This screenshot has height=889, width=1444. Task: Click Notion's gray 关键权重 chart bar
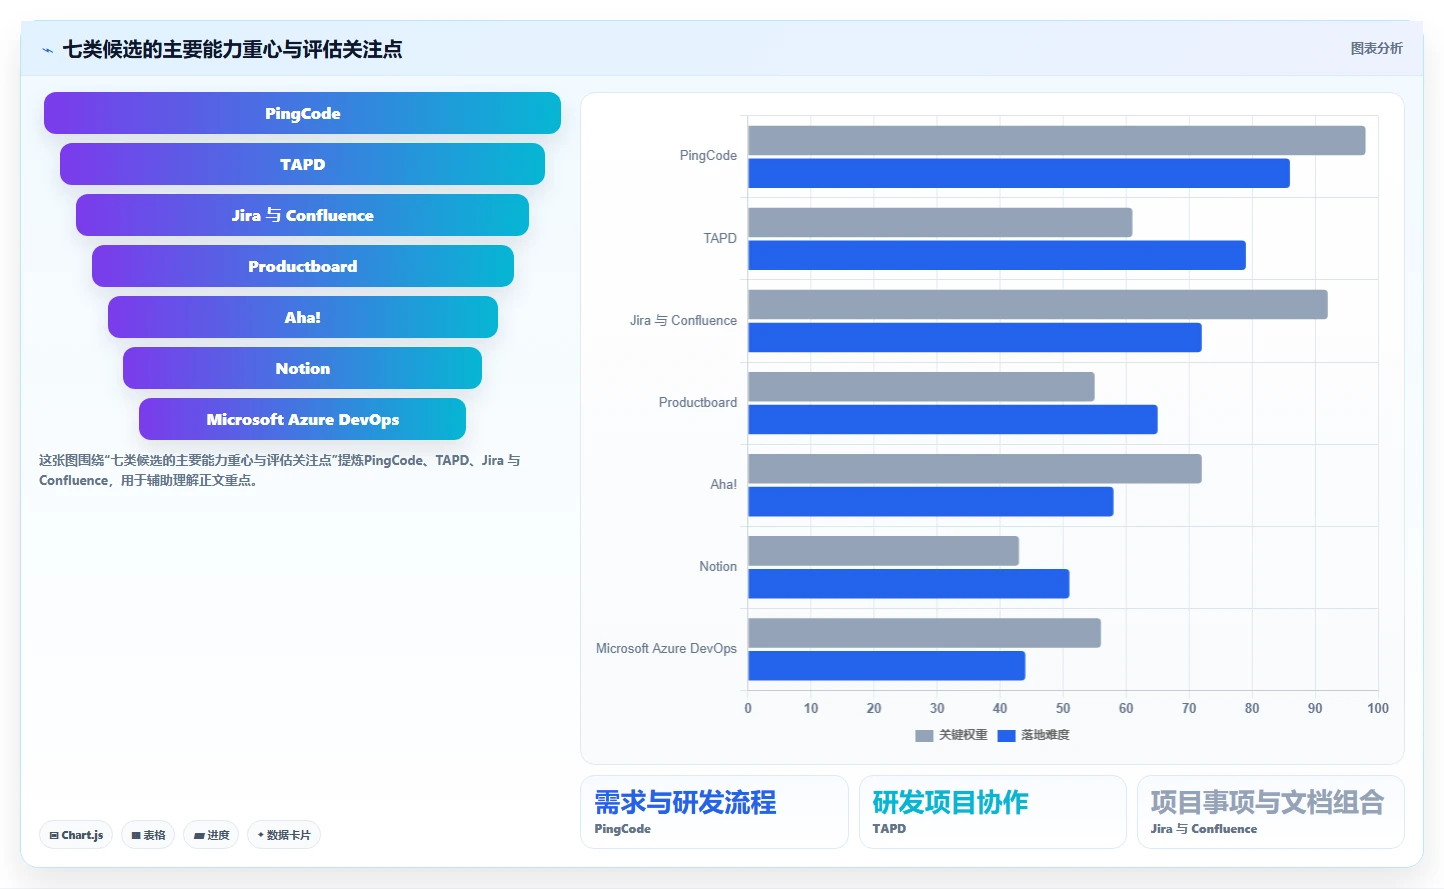[883, 550]
